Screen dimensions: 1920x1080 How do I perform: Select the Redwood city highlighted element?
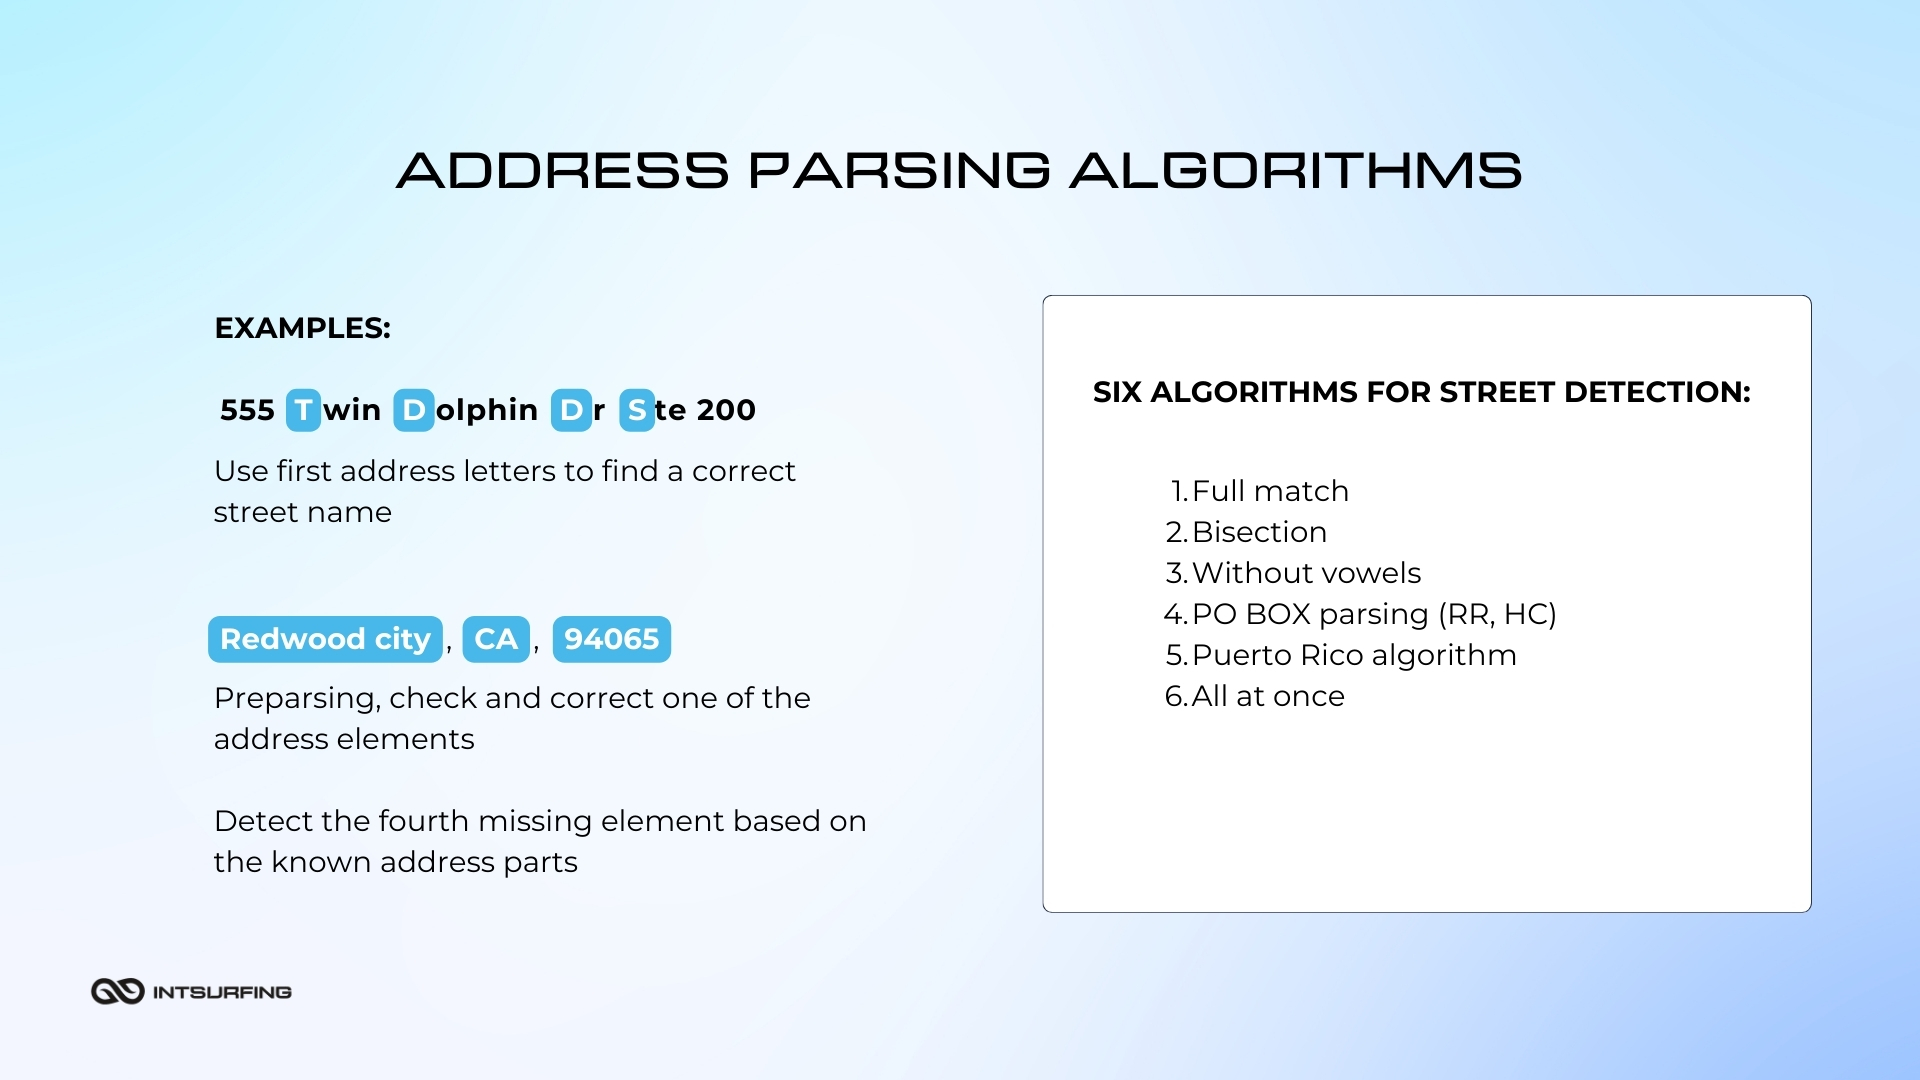pos(327,640)
